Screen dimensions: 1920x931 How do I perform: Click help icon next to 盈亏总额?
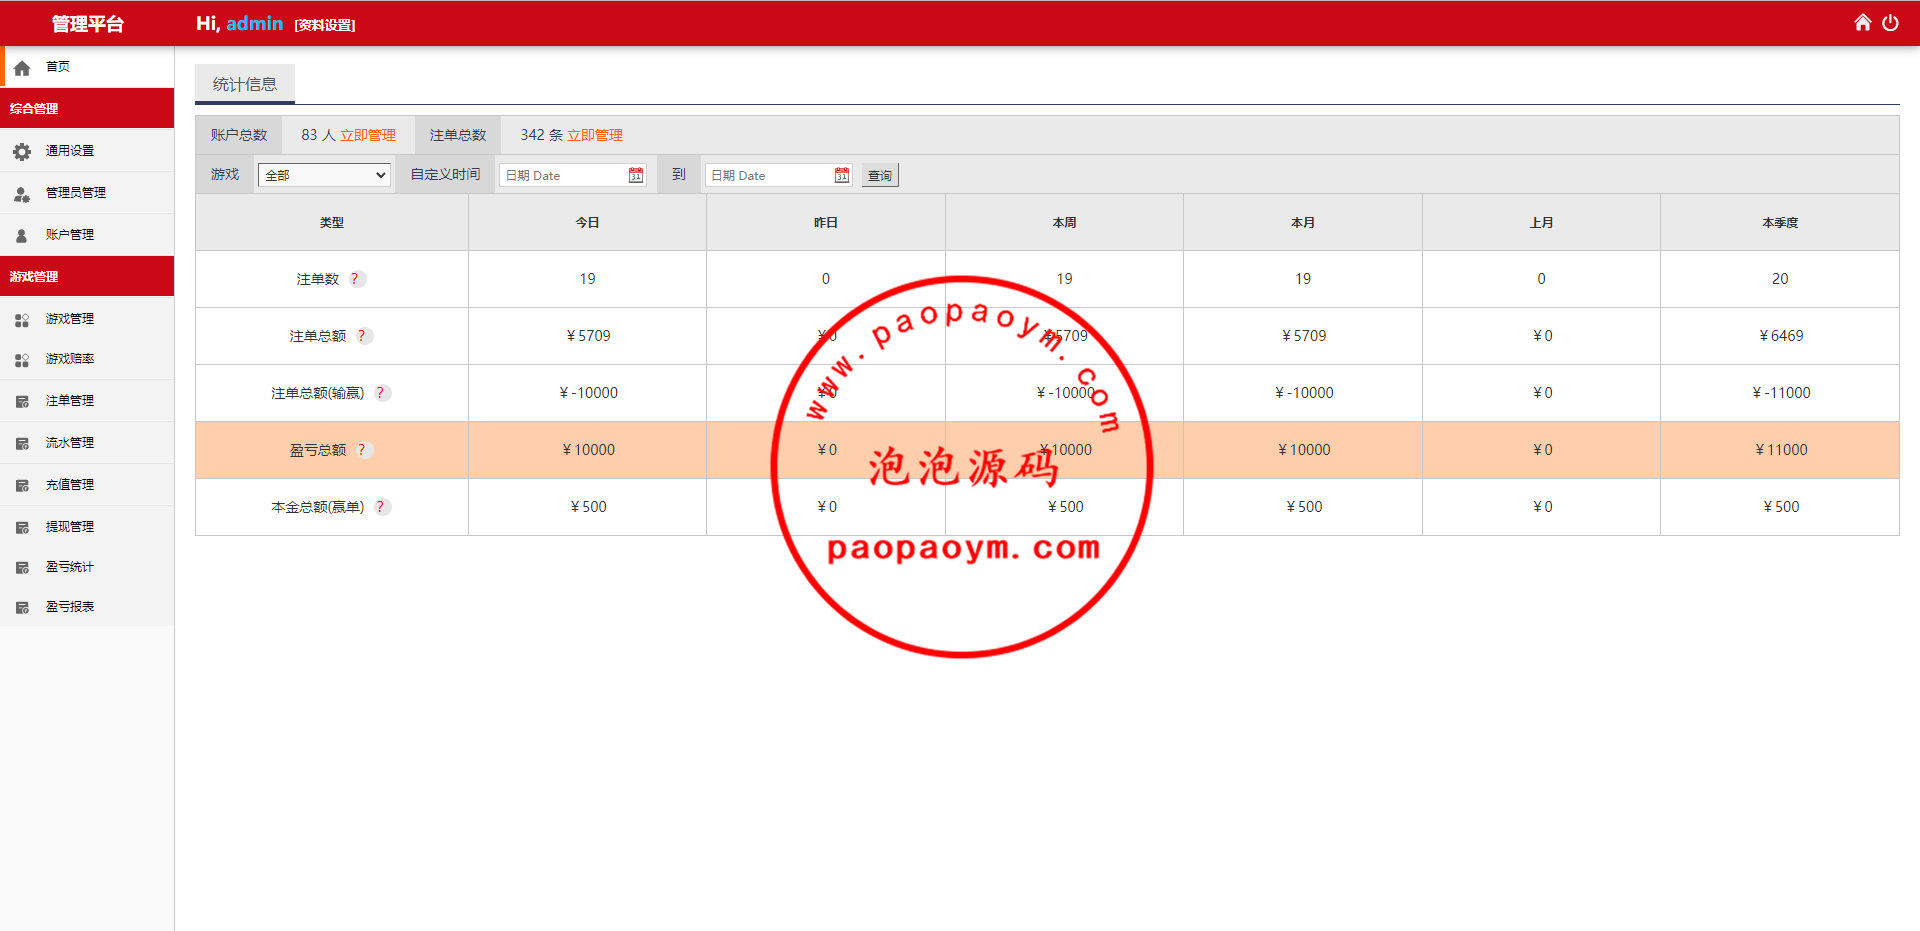pyautogui.click(x=364, y=450)
